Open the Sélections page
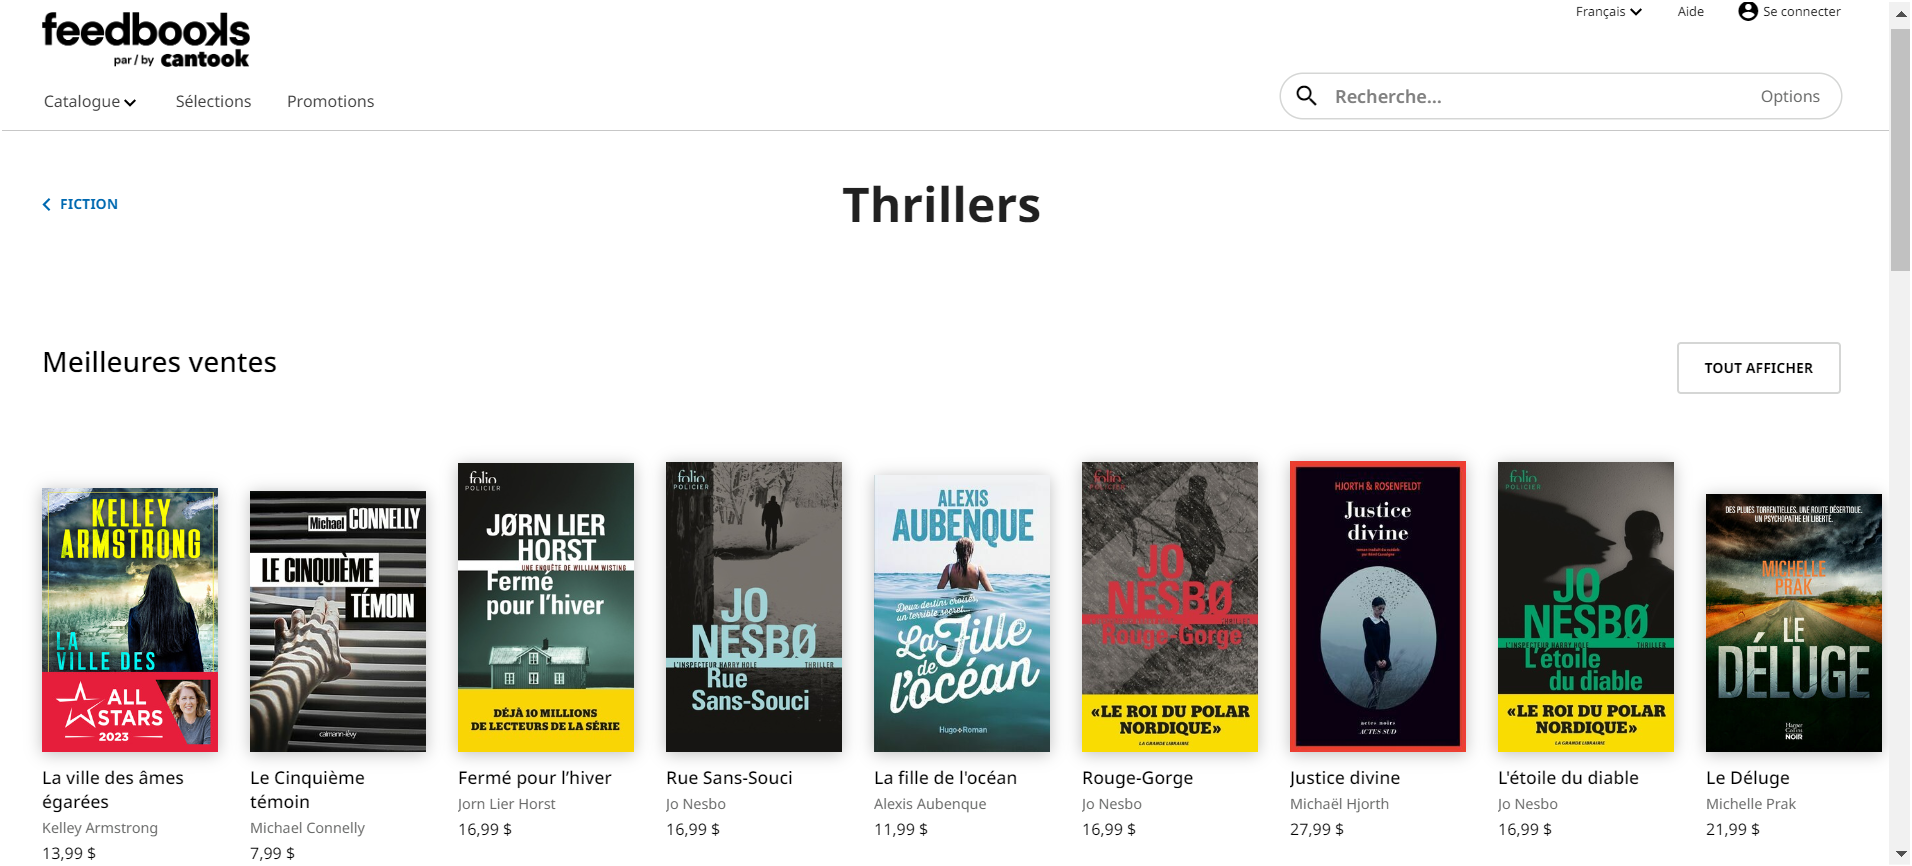1912x866 pixels. [x=213, y=101]
